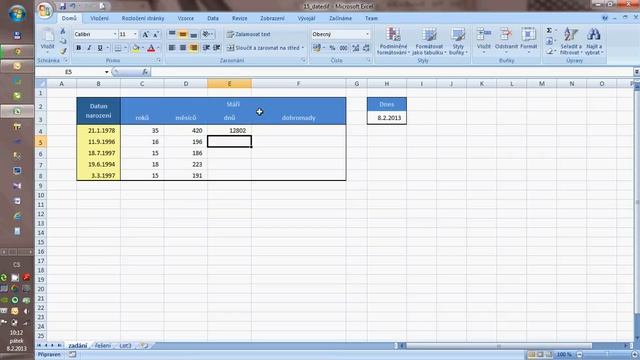Select the cell containing 12802

tap(229, 131)
